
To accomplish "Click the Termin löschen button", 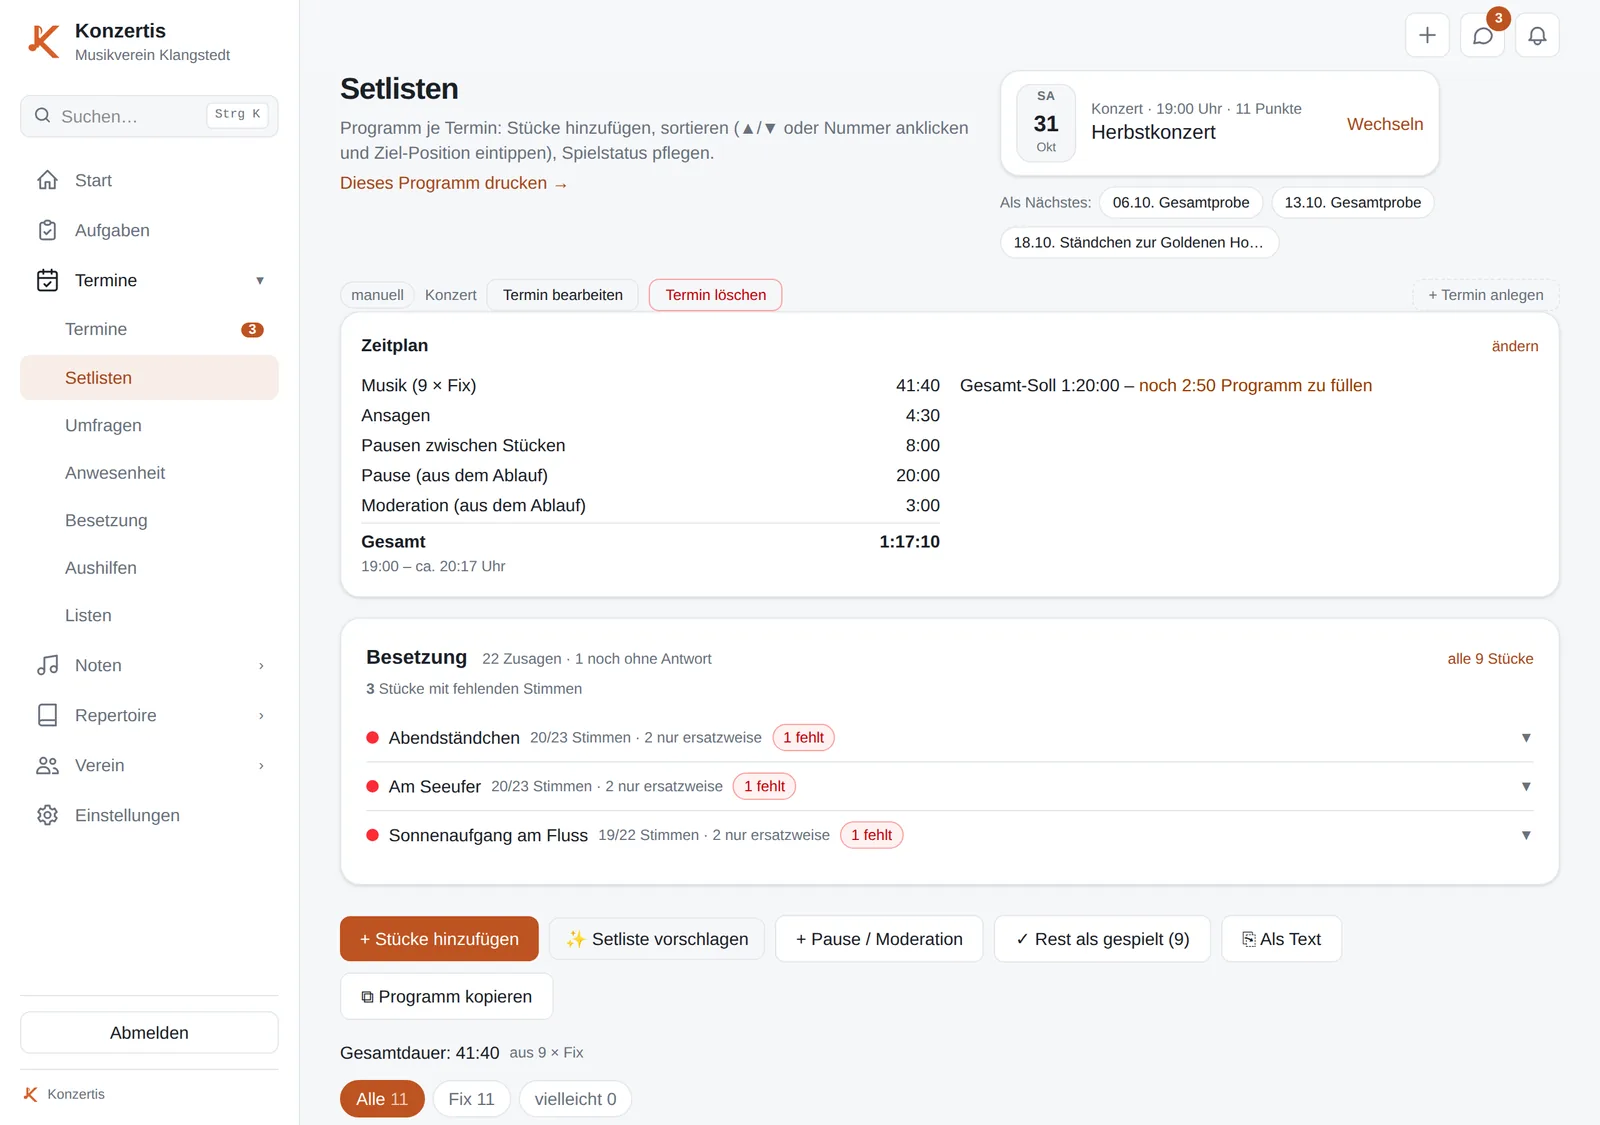I will [716, 295].
